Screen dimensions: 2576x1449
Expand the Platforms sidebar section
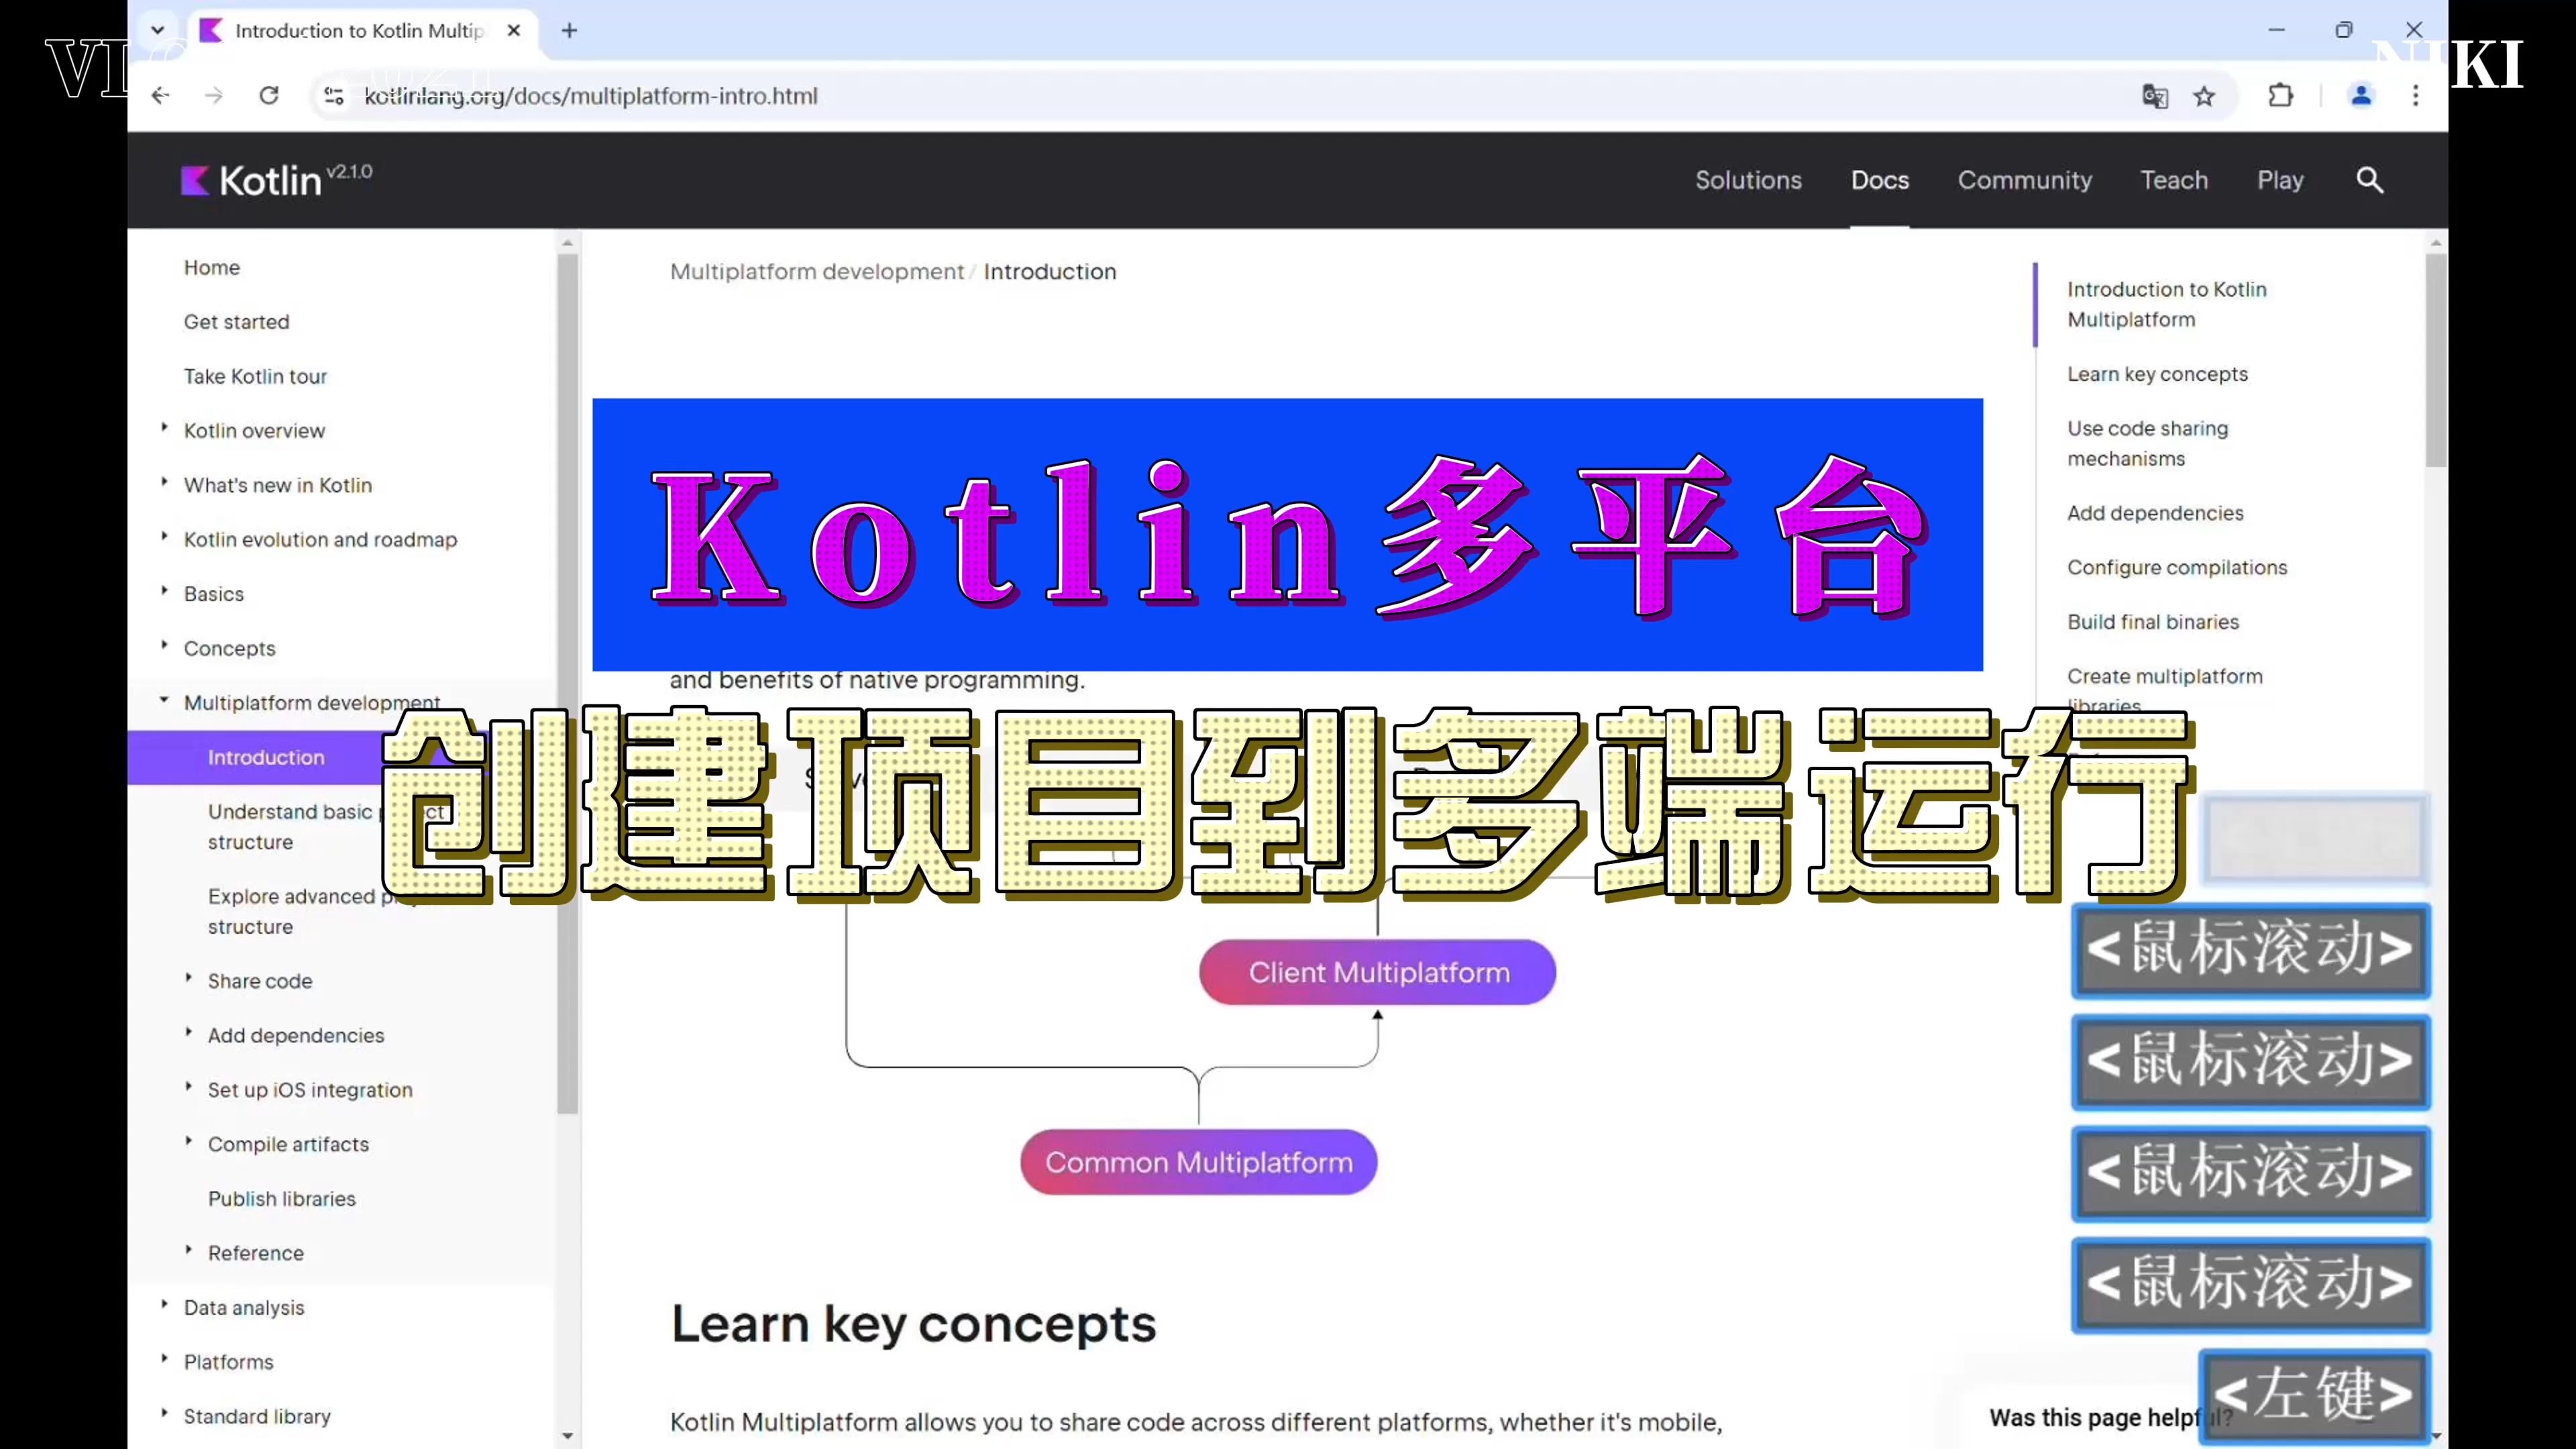(163, 1360)
